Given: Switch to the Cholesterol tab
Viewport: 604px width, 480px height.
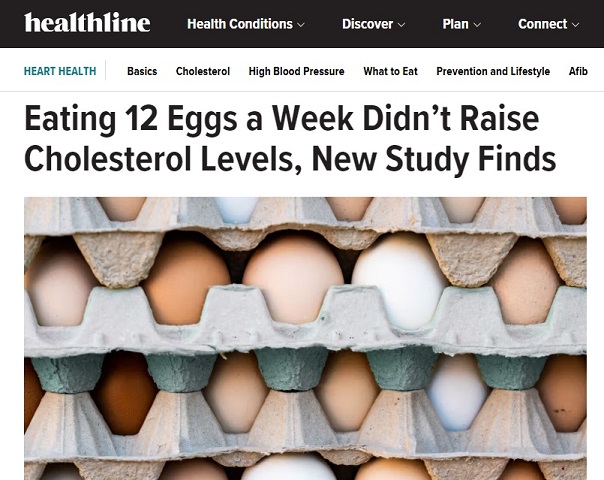Looking at the screenshot, I should tap(203, 72).
